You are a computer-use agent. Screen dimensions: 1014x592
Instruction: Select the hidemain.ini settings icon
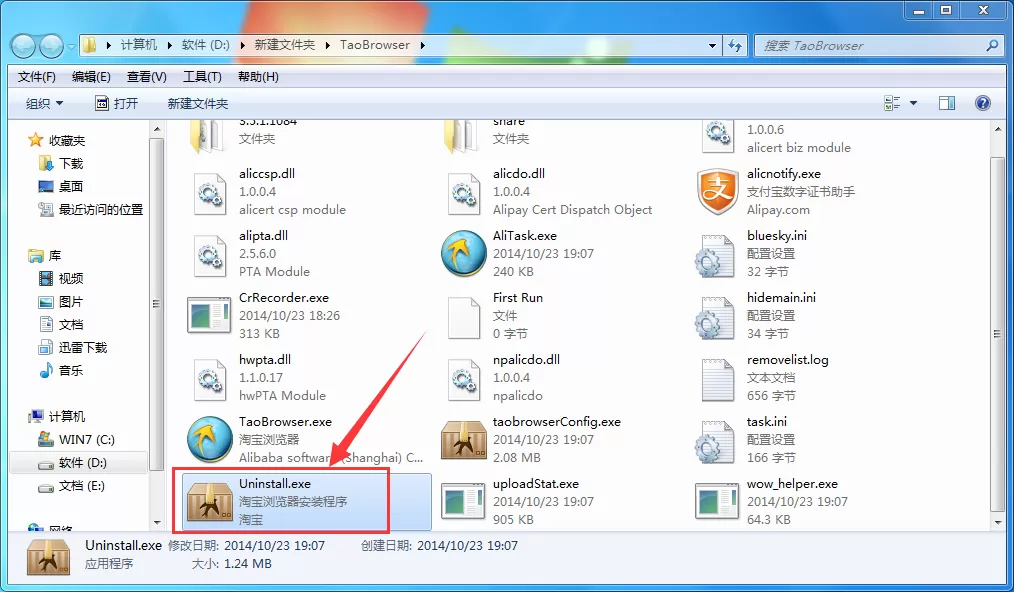coord(715,317)
